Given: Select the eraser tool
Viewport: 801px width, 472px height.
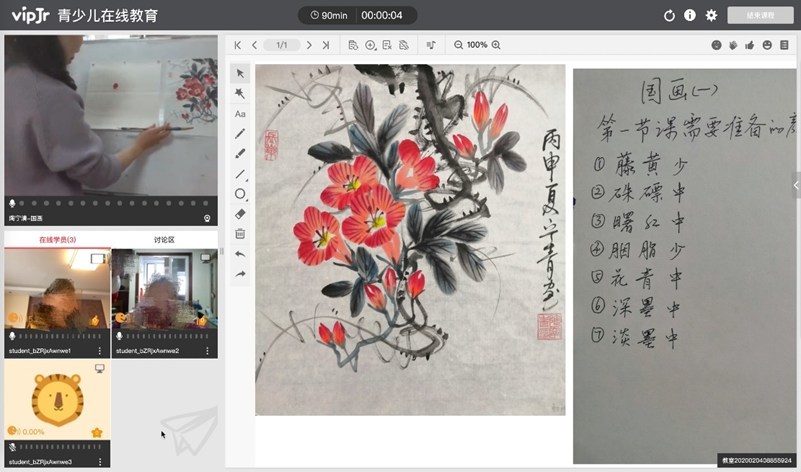Looking at the screenshot, I should tap(240, 214).
